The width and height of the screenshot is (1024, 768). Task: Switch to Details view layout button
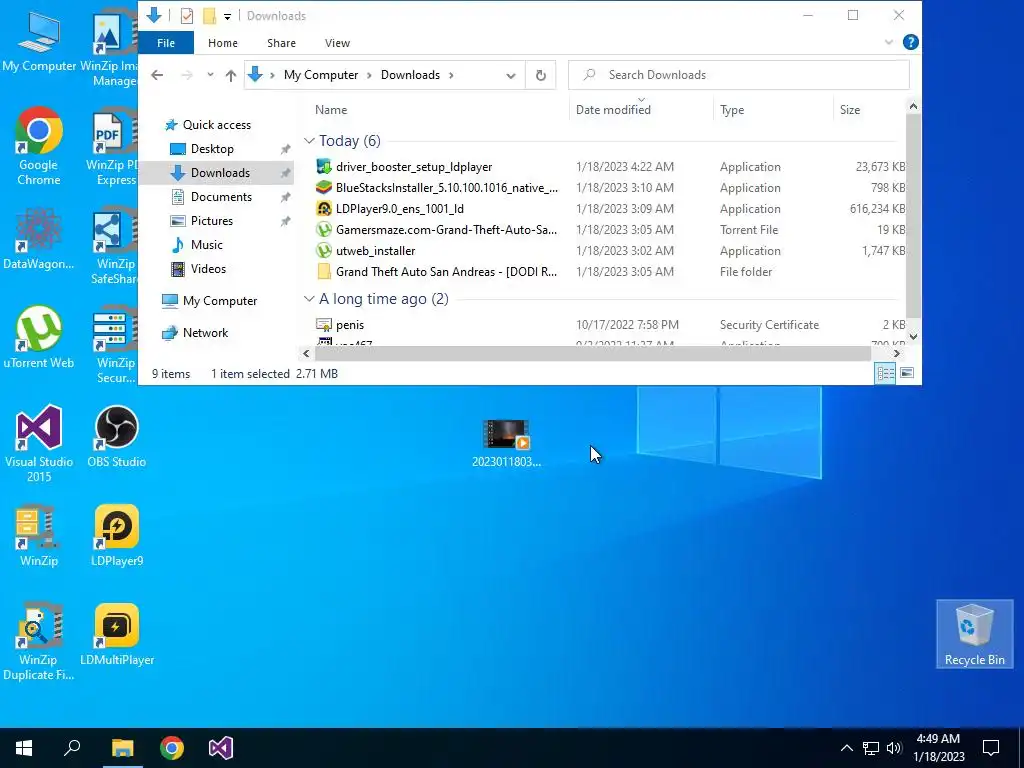point(886,374)
